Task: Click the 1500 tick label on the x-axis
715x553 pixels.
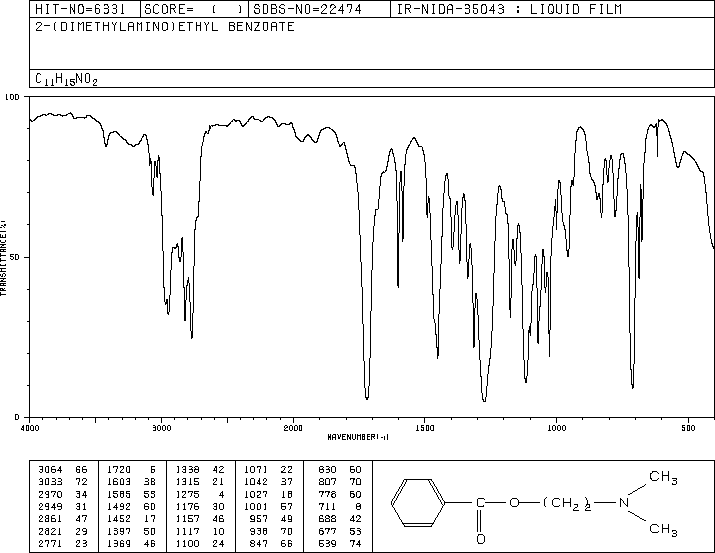Action: click(x=425, y=428)
